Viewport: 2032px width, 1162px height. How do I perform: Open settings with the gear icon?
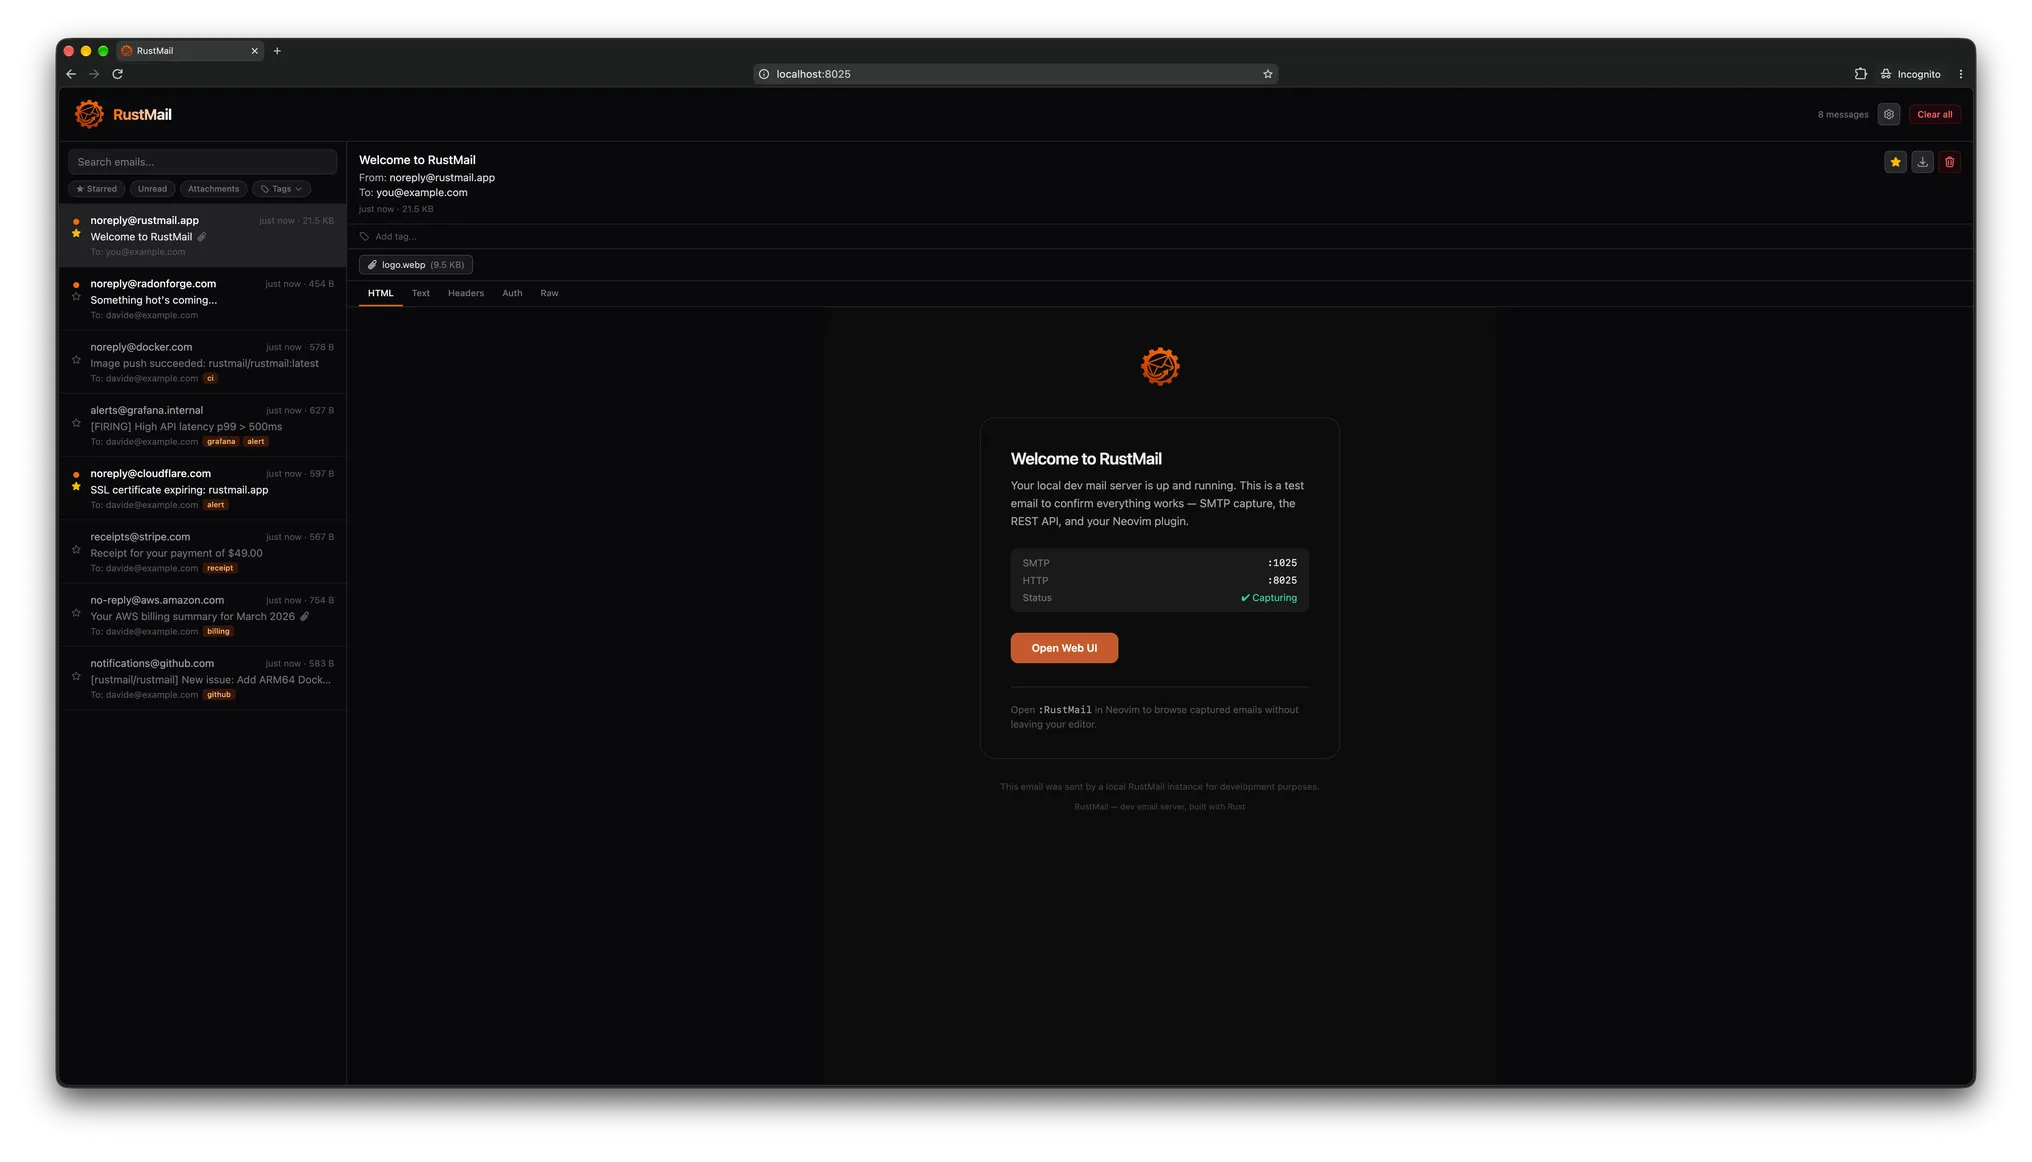pyautogui.click(x=1888, y=114)
